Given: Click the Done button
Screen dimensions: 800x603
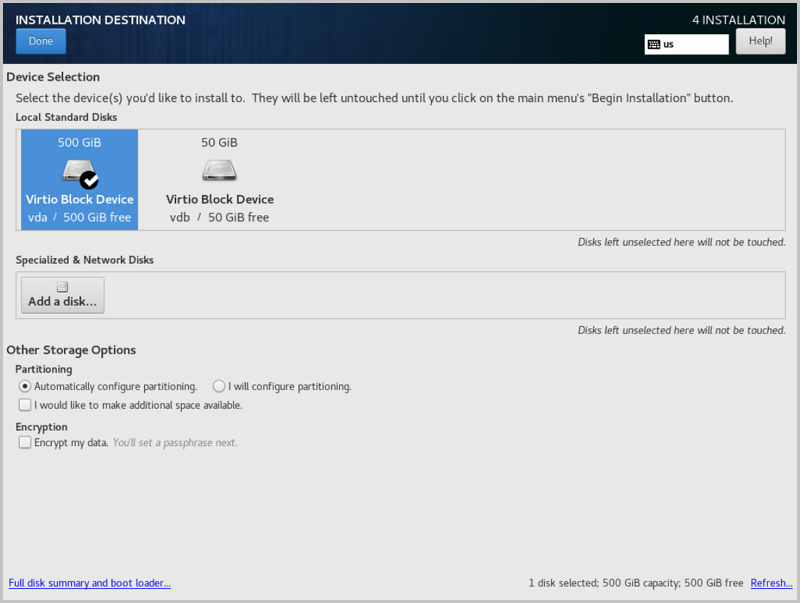Looking at the screenshot, I should [x=40, y=41].
